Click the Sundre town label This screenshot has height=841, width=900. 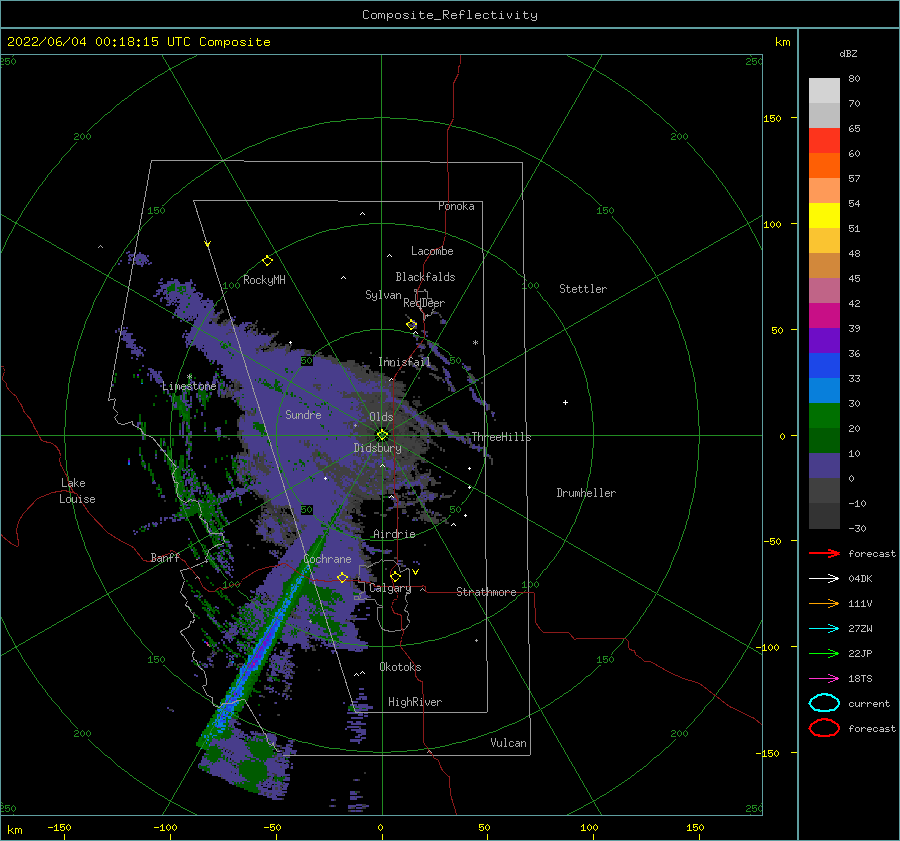[x=304, y=415]
